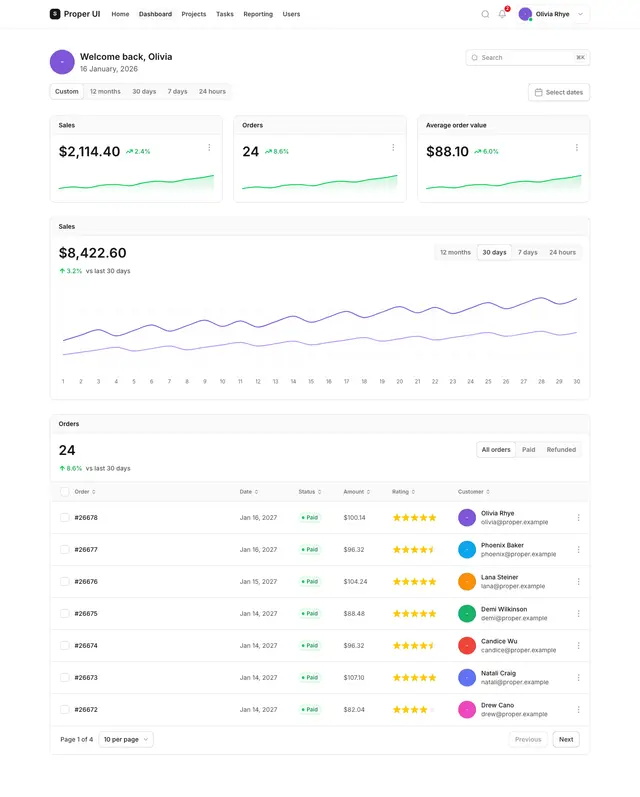Click the email olivia@proper.example

pos(514,522)
